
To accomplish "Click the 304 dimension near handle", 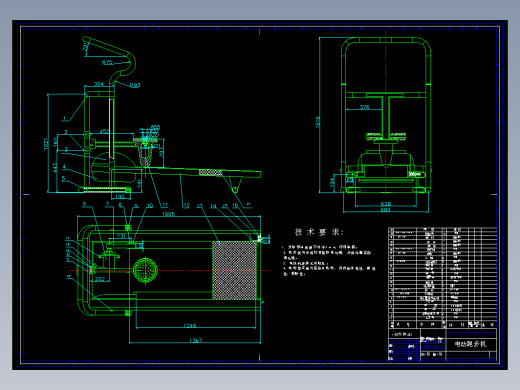I will pyautogui.click(x=99, y=84).
